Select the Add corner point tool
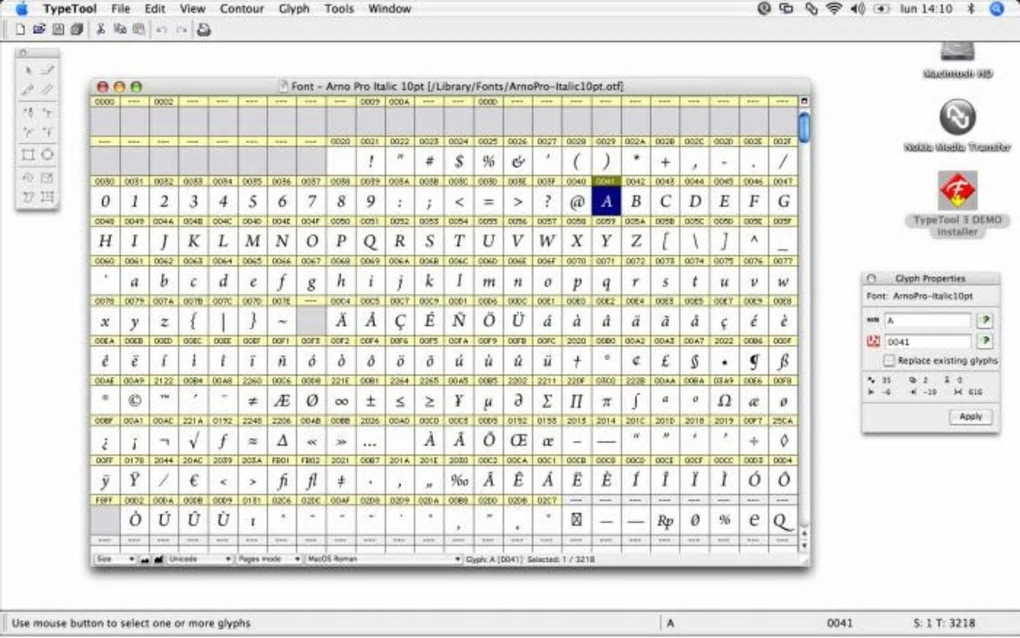The height and width of the screenshot is (638, 1020). click(x=47, y=113)
